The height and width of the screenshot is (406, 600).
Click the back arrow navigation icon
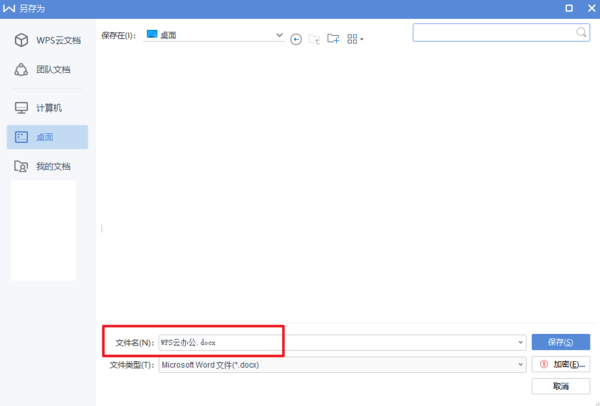click(296, 39)
